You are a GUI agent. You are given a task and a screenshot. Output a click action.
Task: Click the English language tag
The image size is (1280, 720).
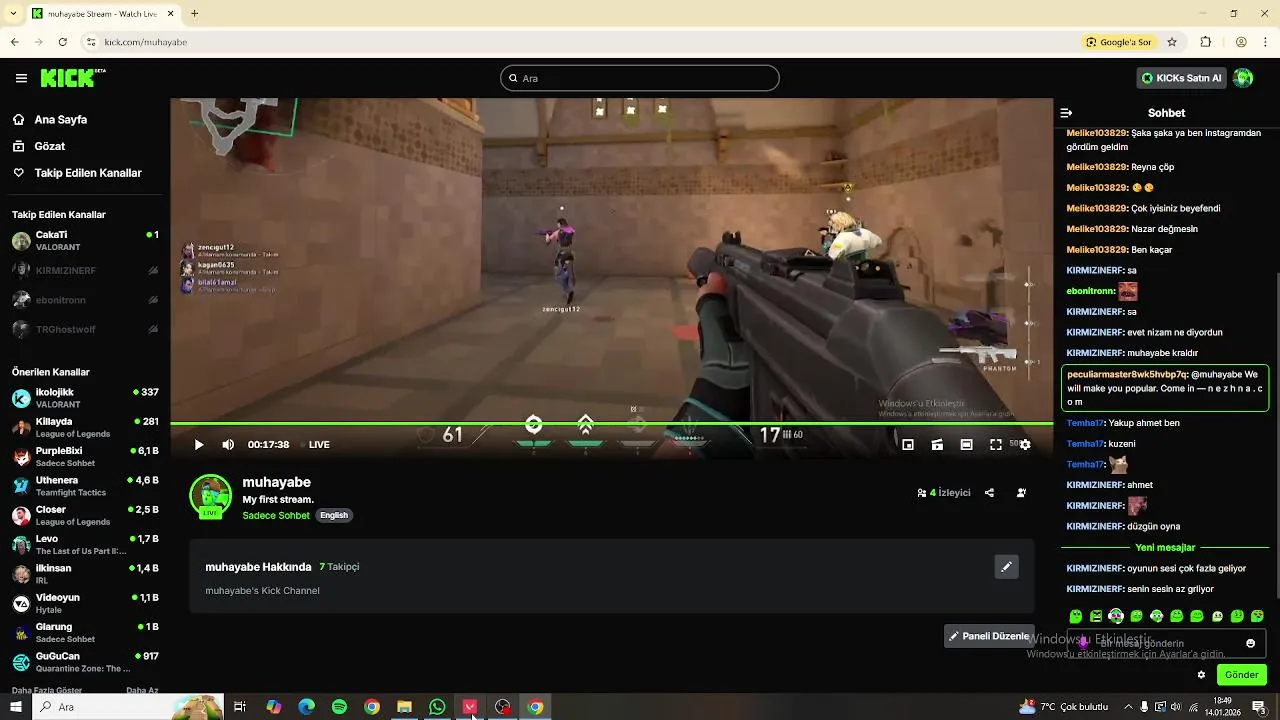pos(334,516)
